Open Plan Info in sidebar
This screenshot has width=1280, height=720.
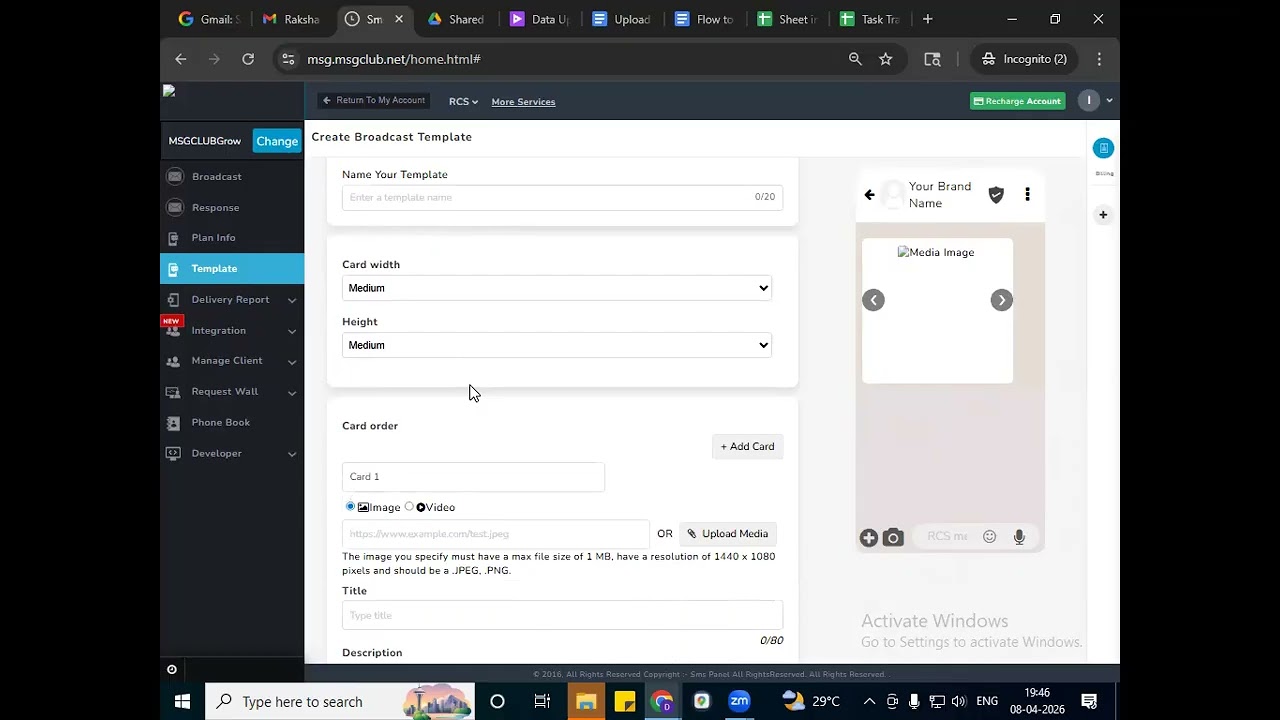(x=213, y=238)
